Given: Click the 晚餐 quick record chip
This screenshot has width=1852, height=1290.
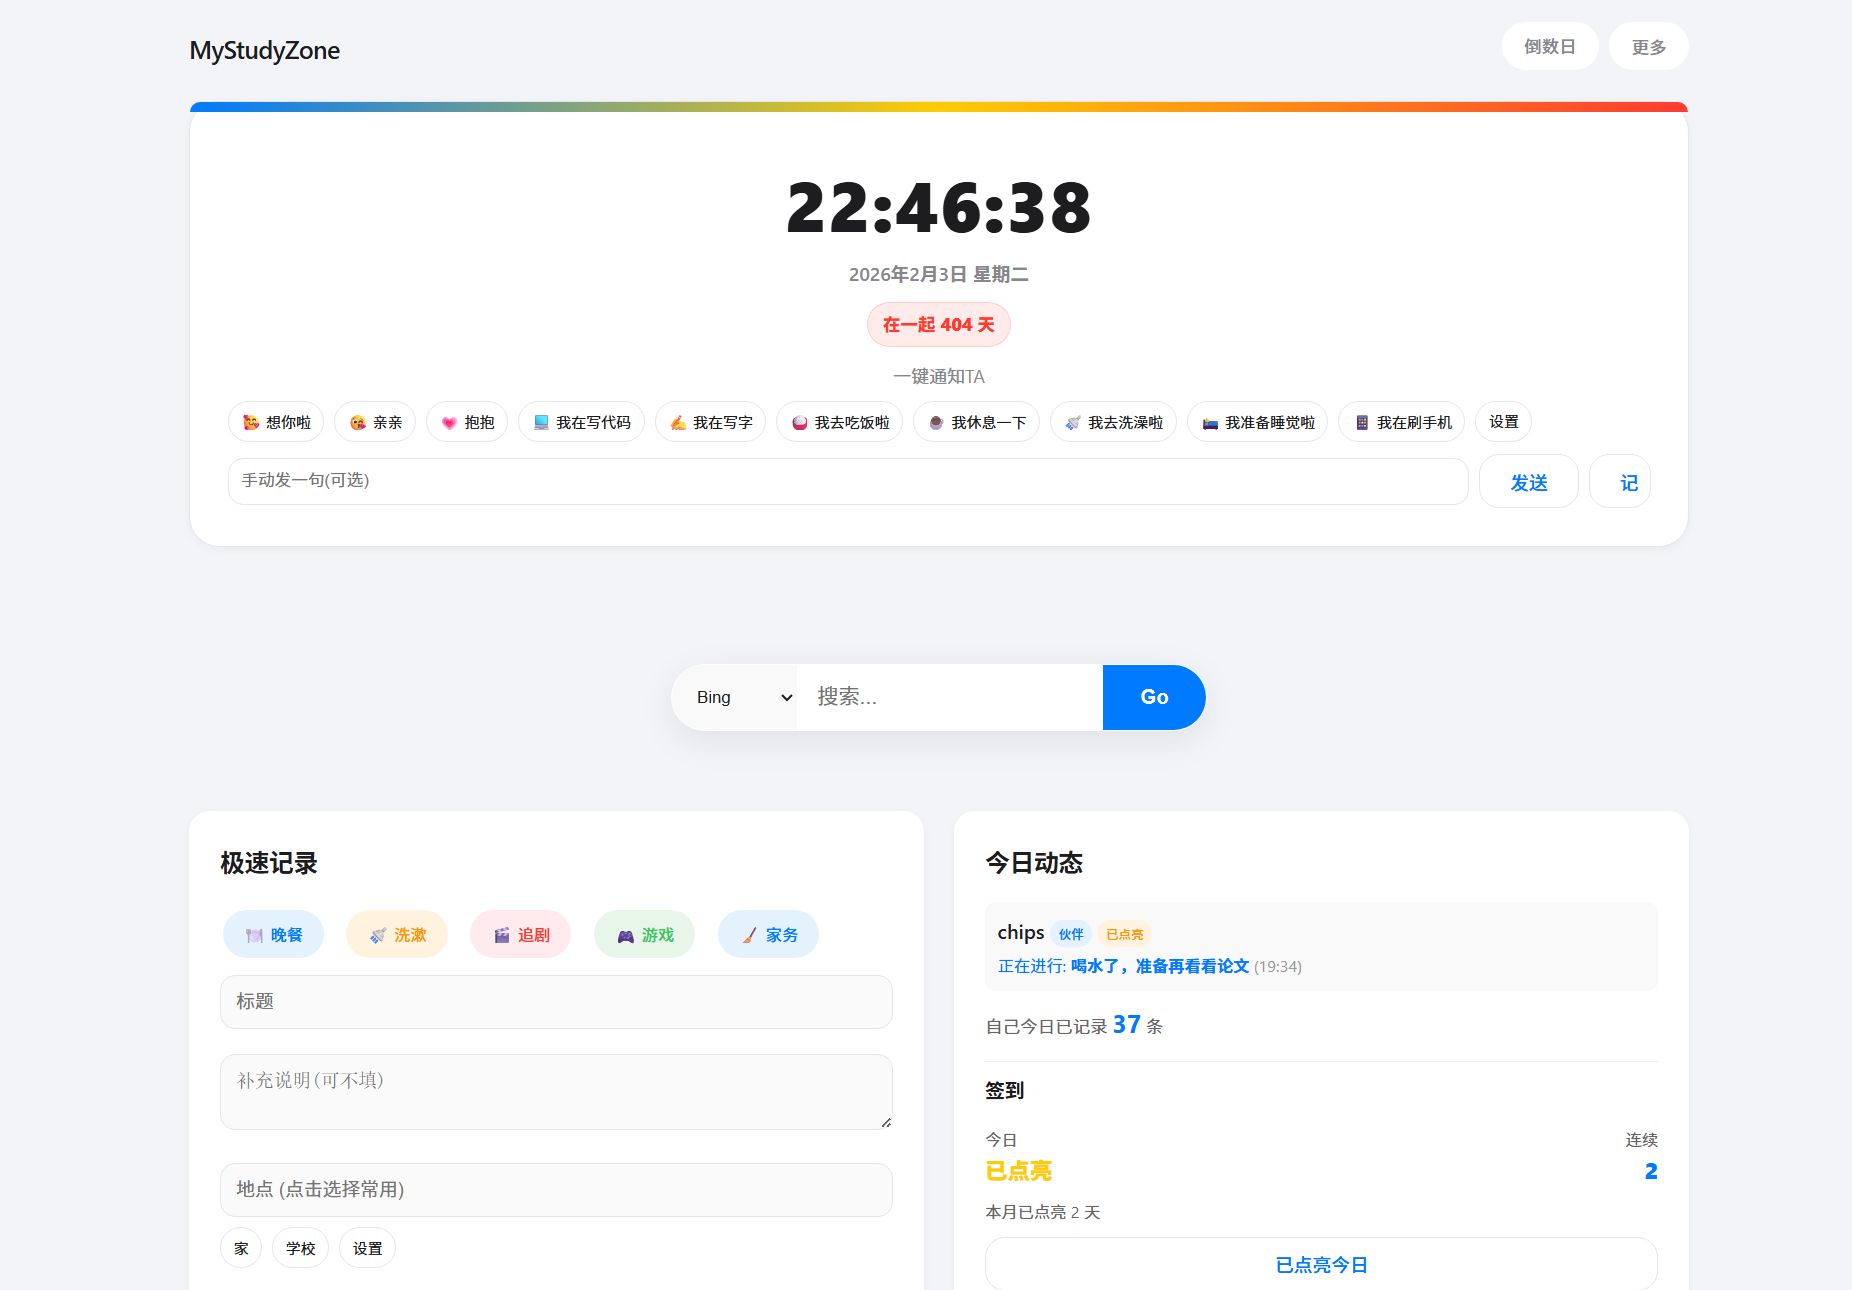Looking at the screenshot, I should coord(273,934).
